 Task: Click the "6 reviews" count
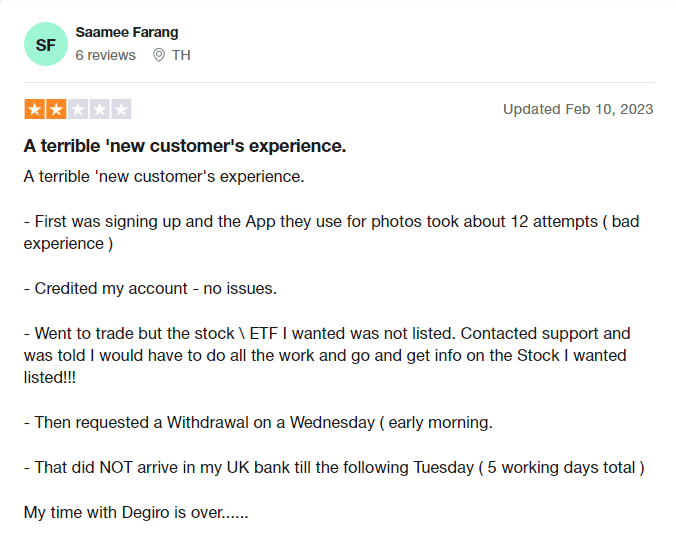tap(105, 55)
